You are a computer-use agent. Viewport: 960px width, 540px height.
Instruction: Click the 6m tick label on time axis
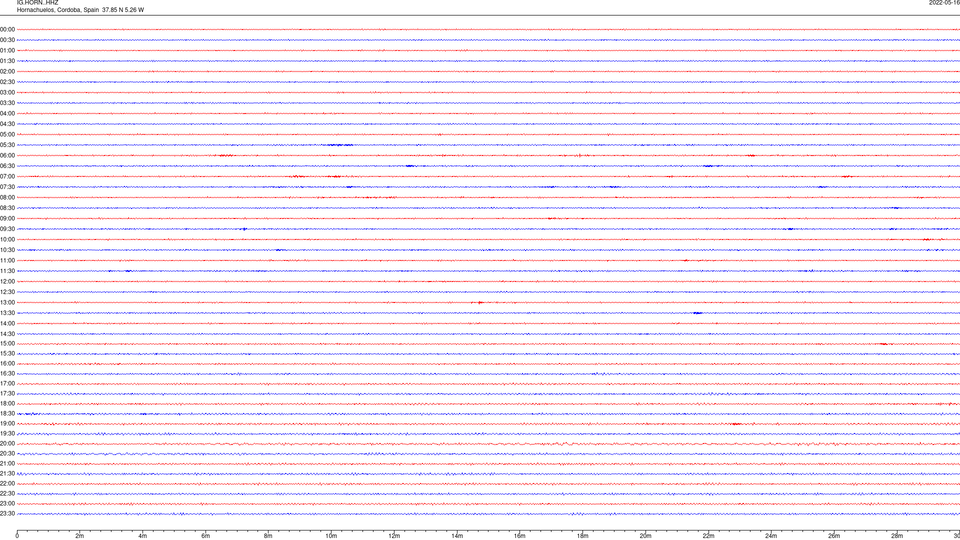click(206, 536)
